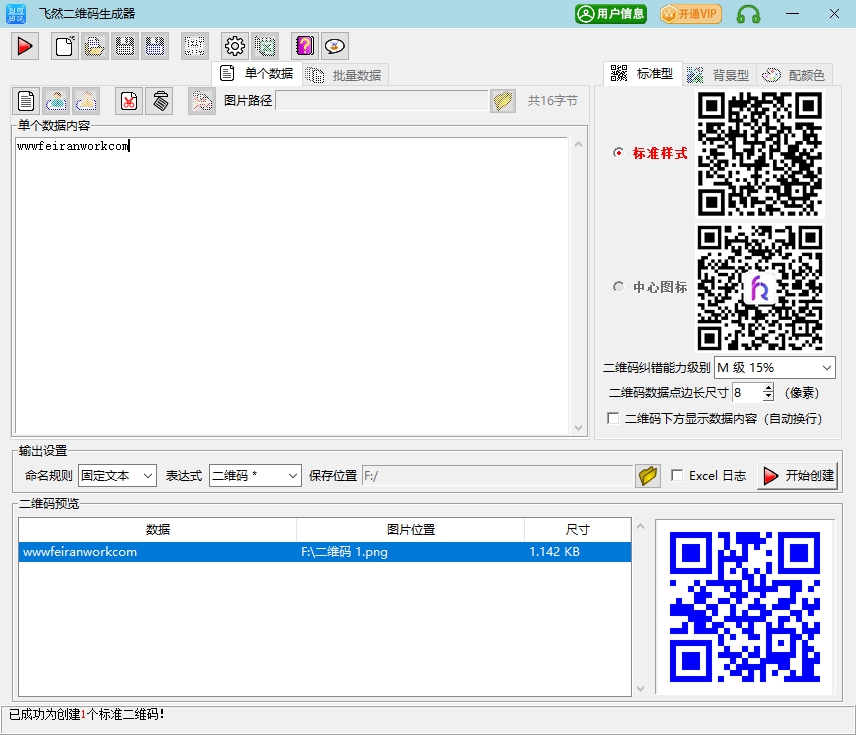The image size is (856, 735).
Task: Switch to 批量数据 batch data tab
Action: pos(344,75)
